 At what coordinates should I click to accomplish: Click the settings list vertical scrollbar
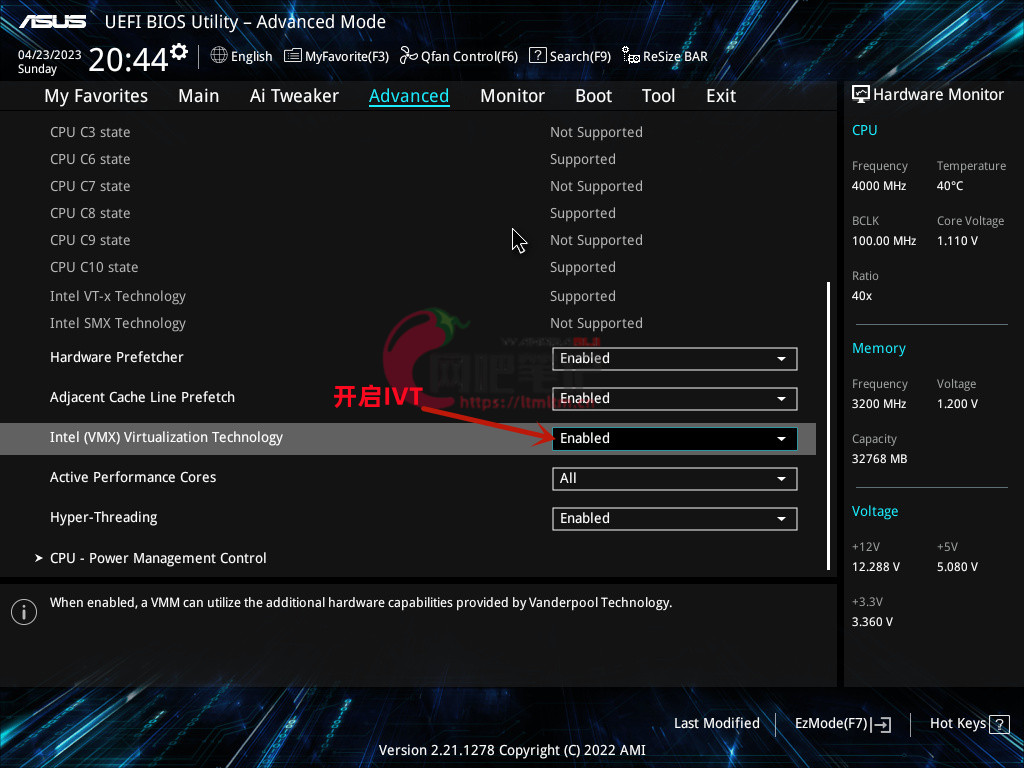(x=828, y=426)
